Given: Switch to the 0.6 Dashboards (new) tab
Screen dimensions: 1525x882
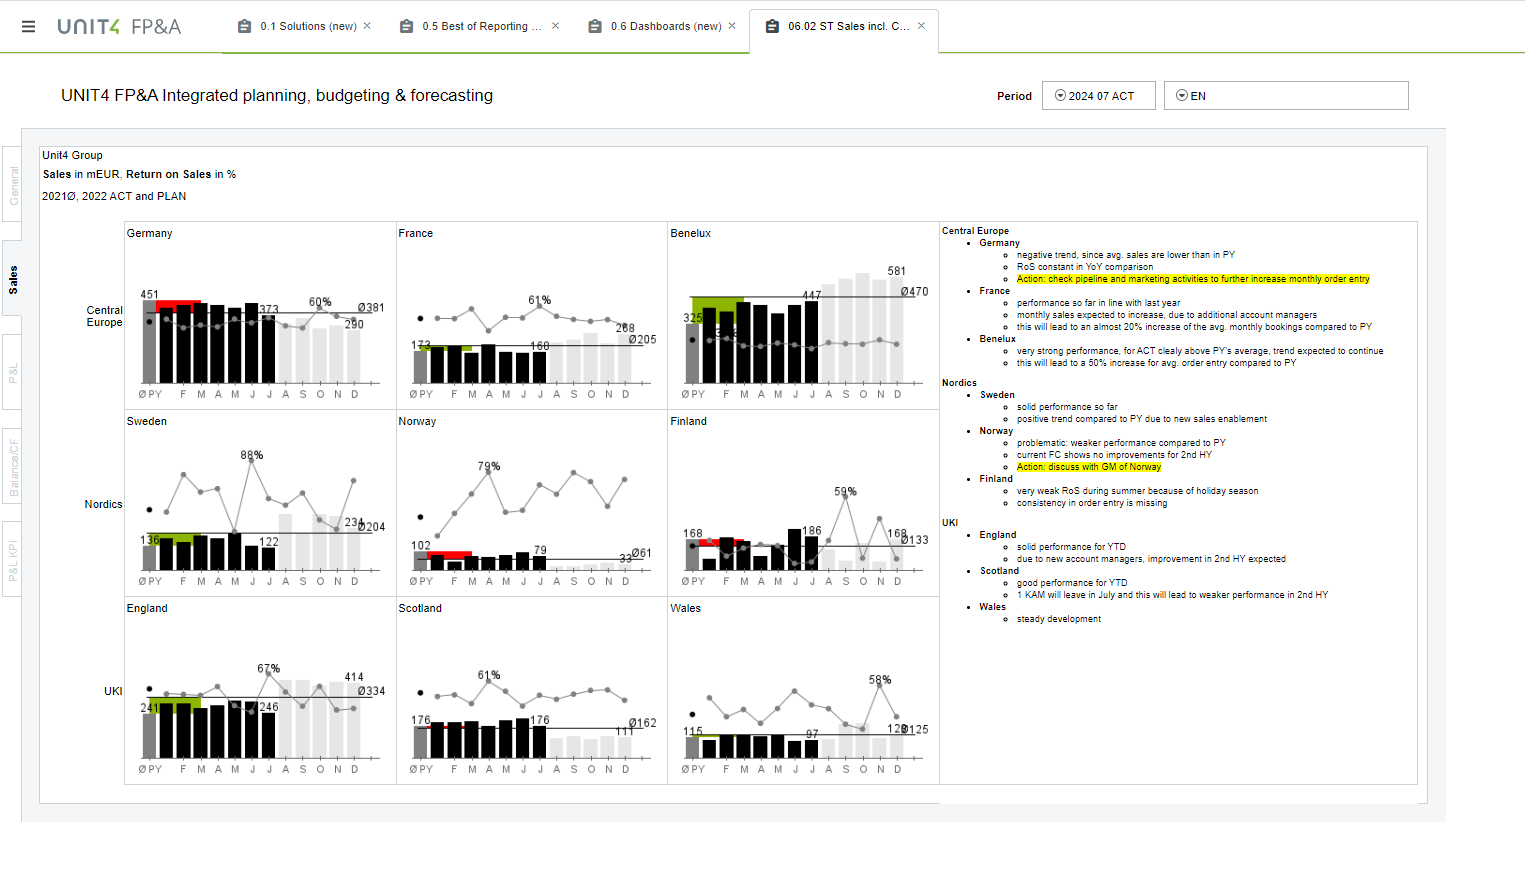Looking at the screenshot, I should point(665,27).
